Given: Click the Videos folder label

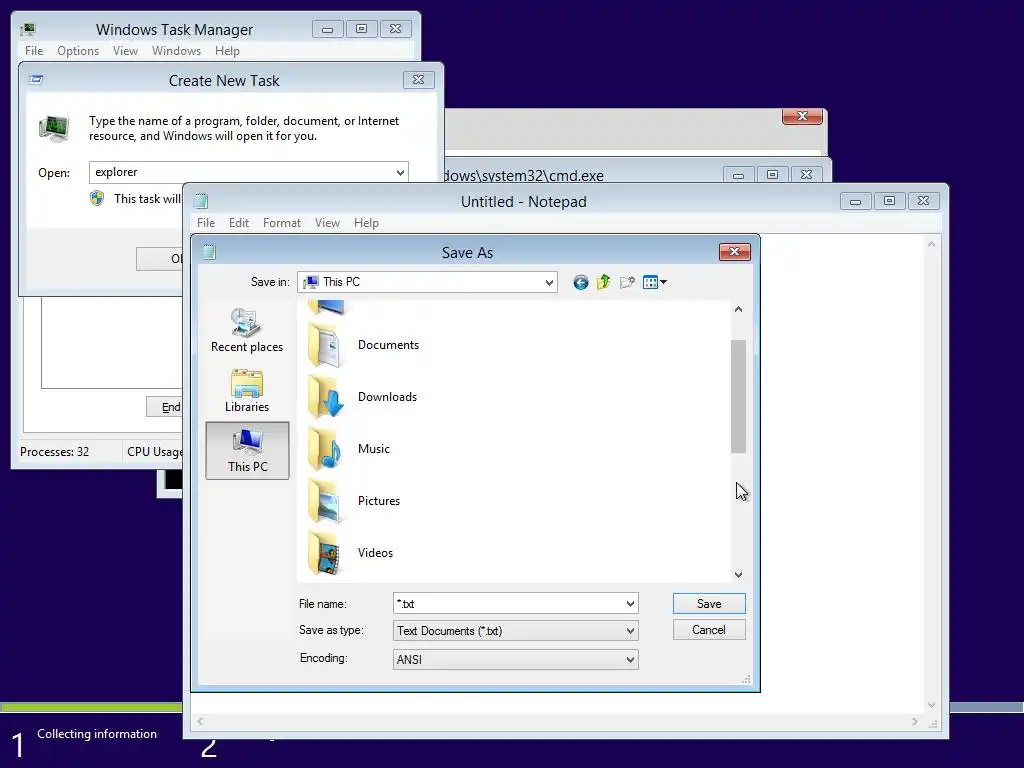Looking at the screenshot, I should 376,552.
